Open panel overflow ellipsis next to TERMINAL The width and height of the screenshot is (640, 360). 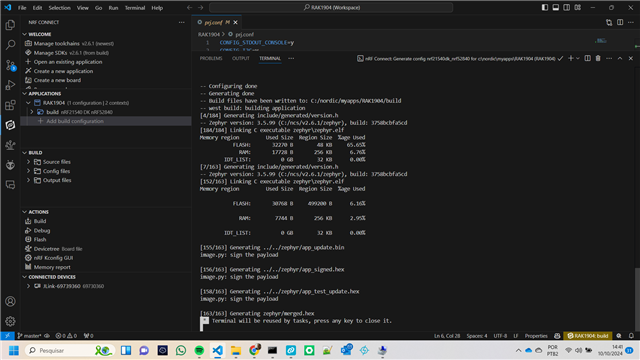[291, 58]
